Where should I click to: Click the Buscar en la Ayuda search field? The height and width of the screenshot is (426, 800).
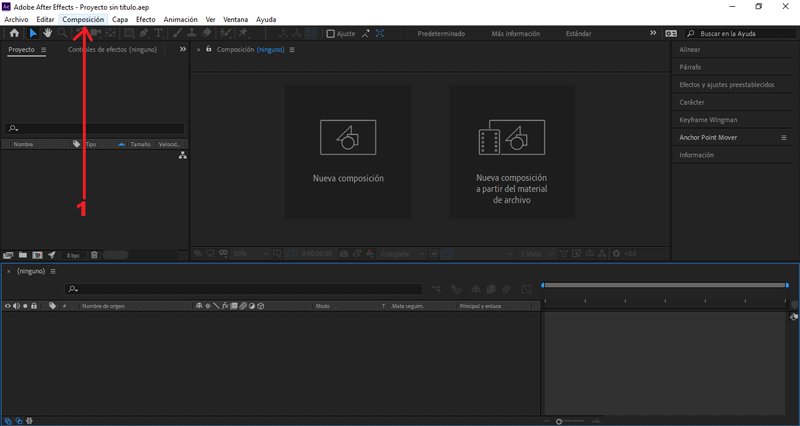pyautogui.click(x=740, y=33)
